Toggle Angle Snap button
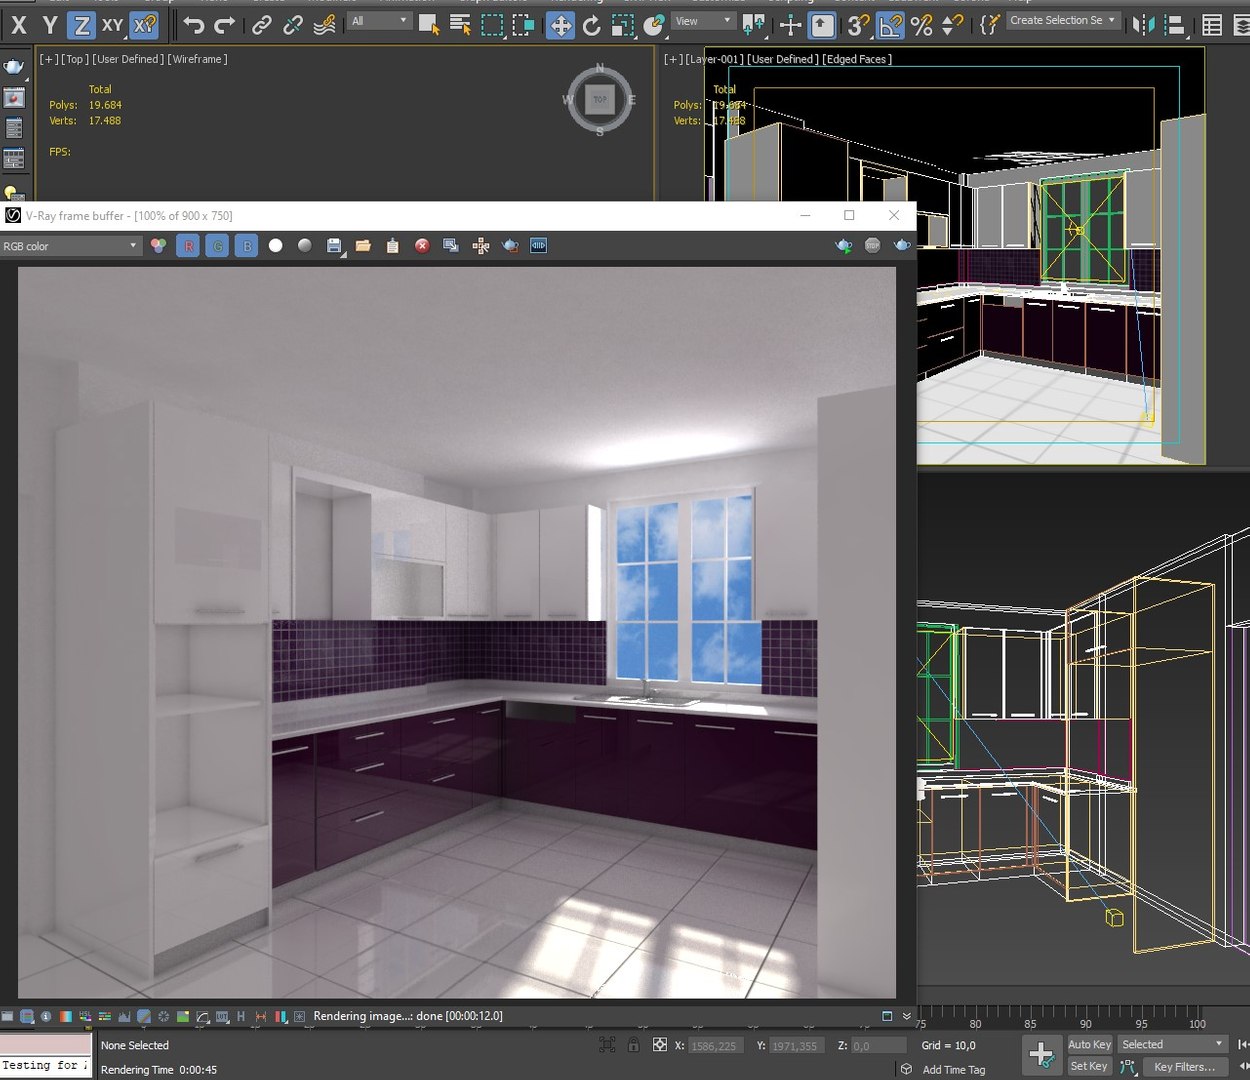Viewport: 1250px width, 1080px height. click(x=889, y=25)
